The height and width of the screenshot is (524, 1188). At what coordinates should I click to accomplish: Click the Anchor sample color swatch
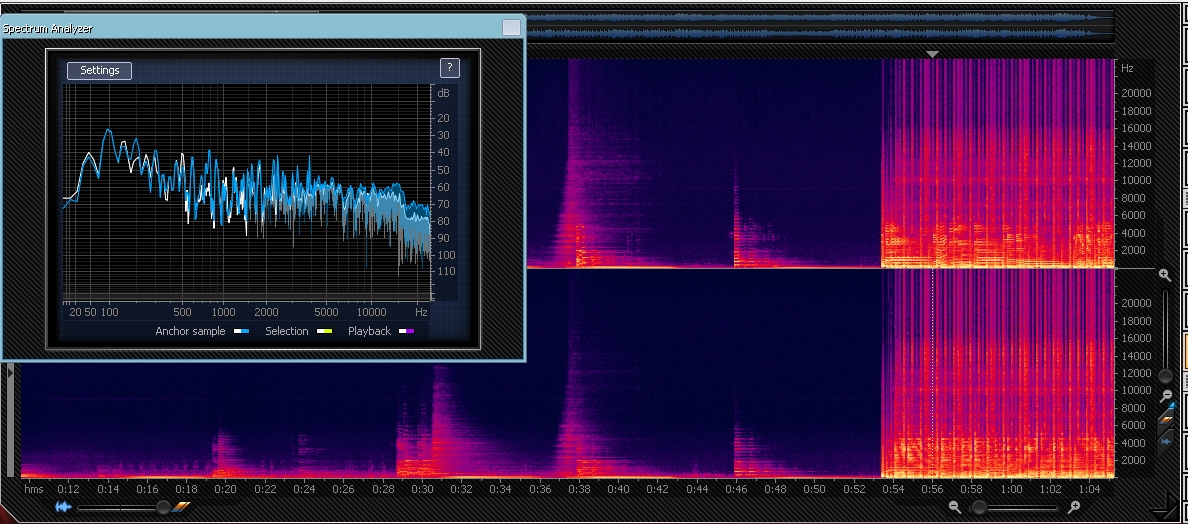pyautogui.click(x=241, y=331)
